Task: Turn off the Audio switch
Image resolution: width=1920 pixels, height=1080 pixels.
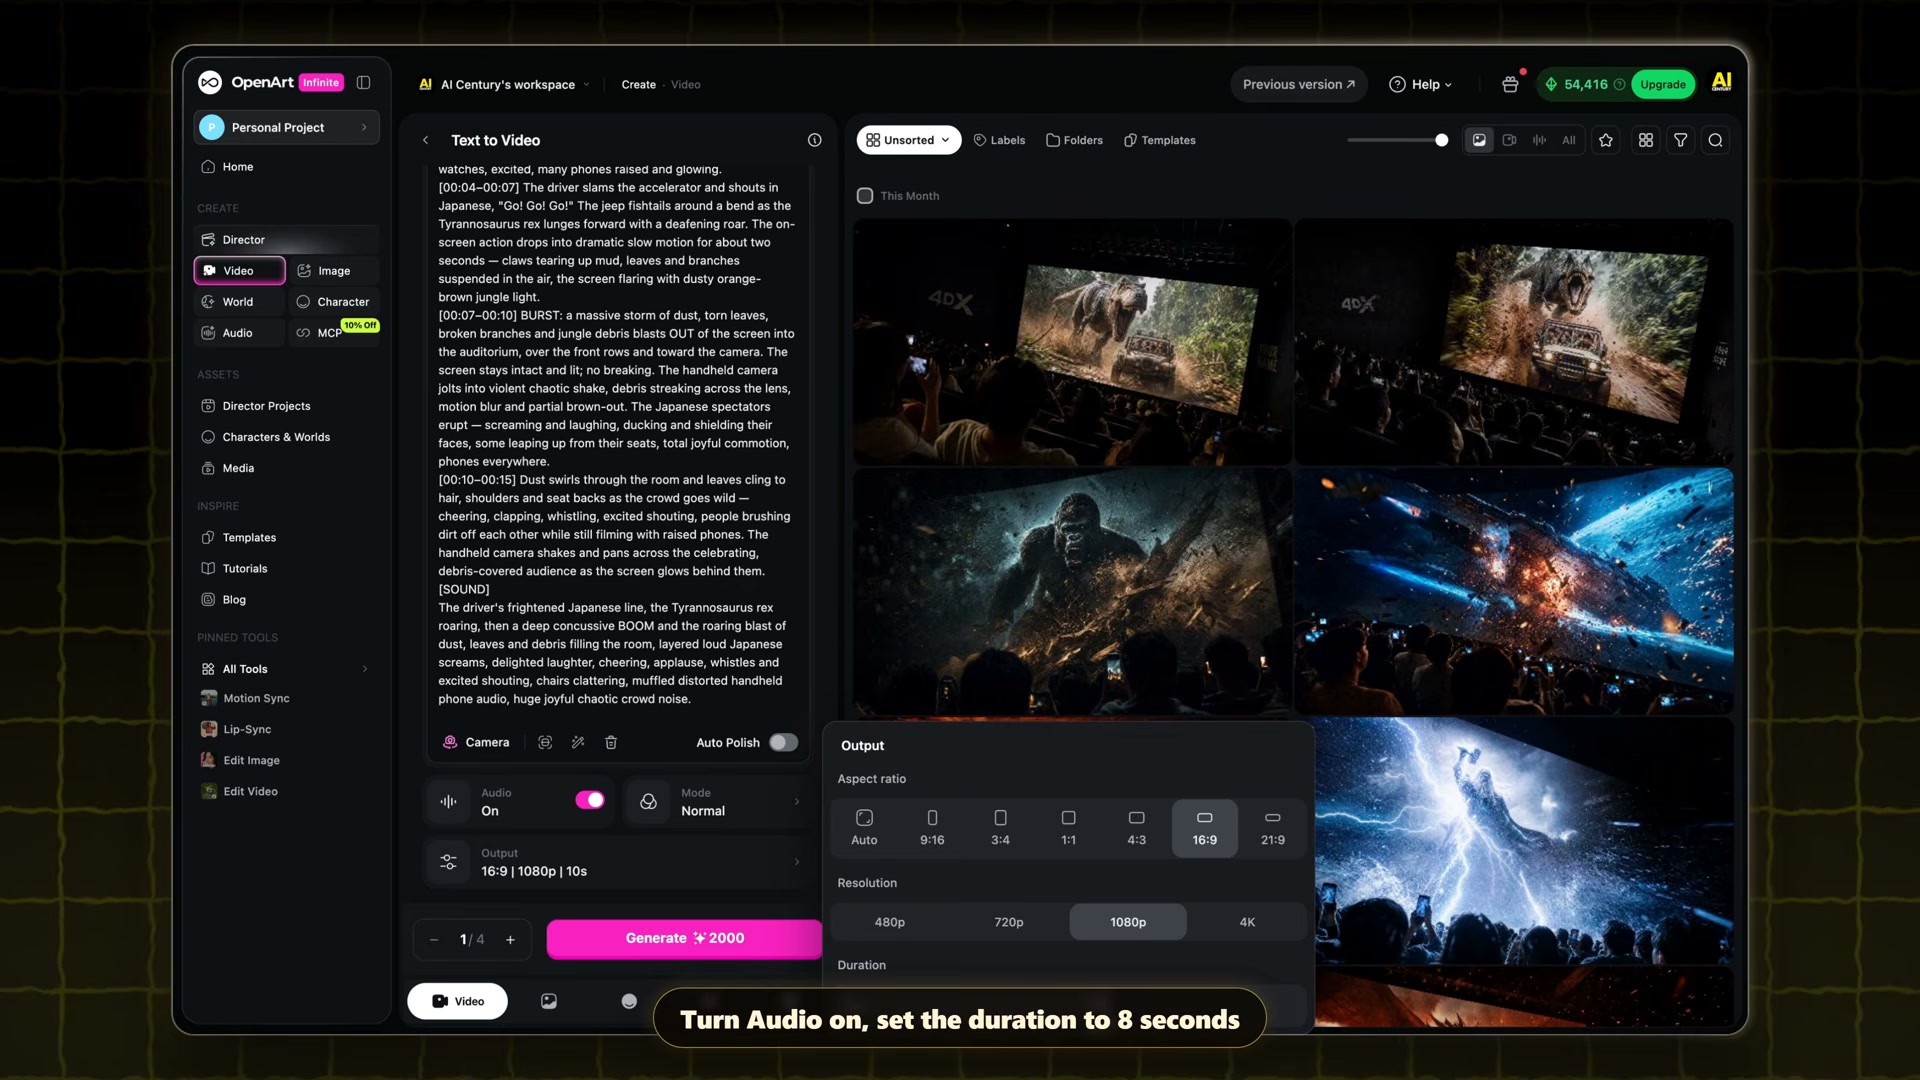Action: pyautogui.click(x=590, y=800)
